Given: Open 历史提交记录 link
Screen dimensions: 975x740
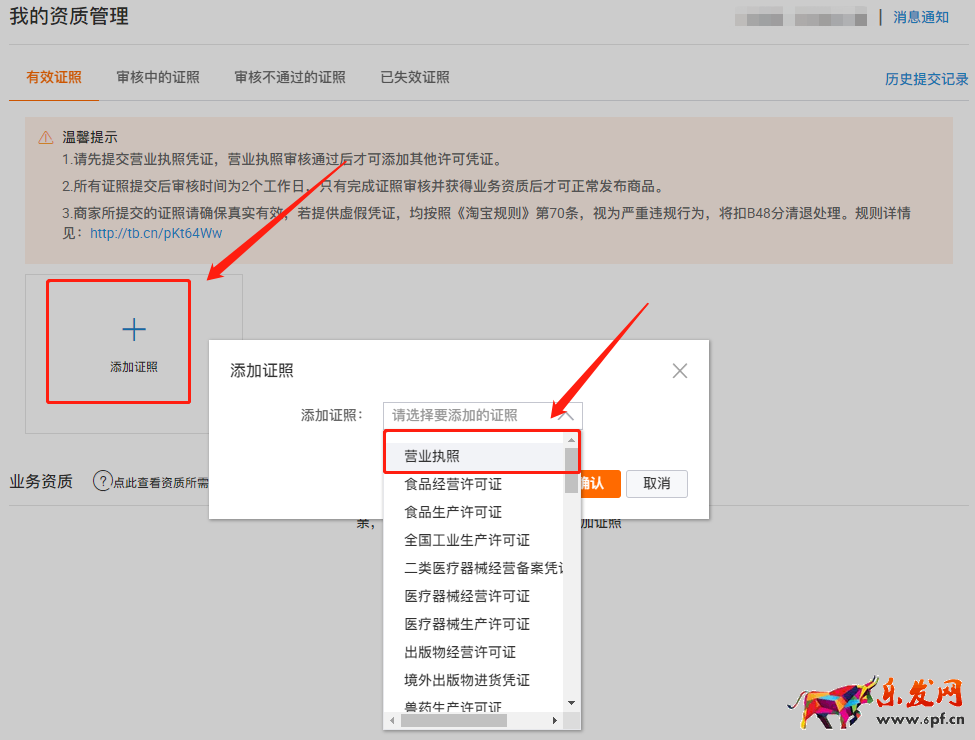Looking at the screenshot, I should (x=926, y=79).
